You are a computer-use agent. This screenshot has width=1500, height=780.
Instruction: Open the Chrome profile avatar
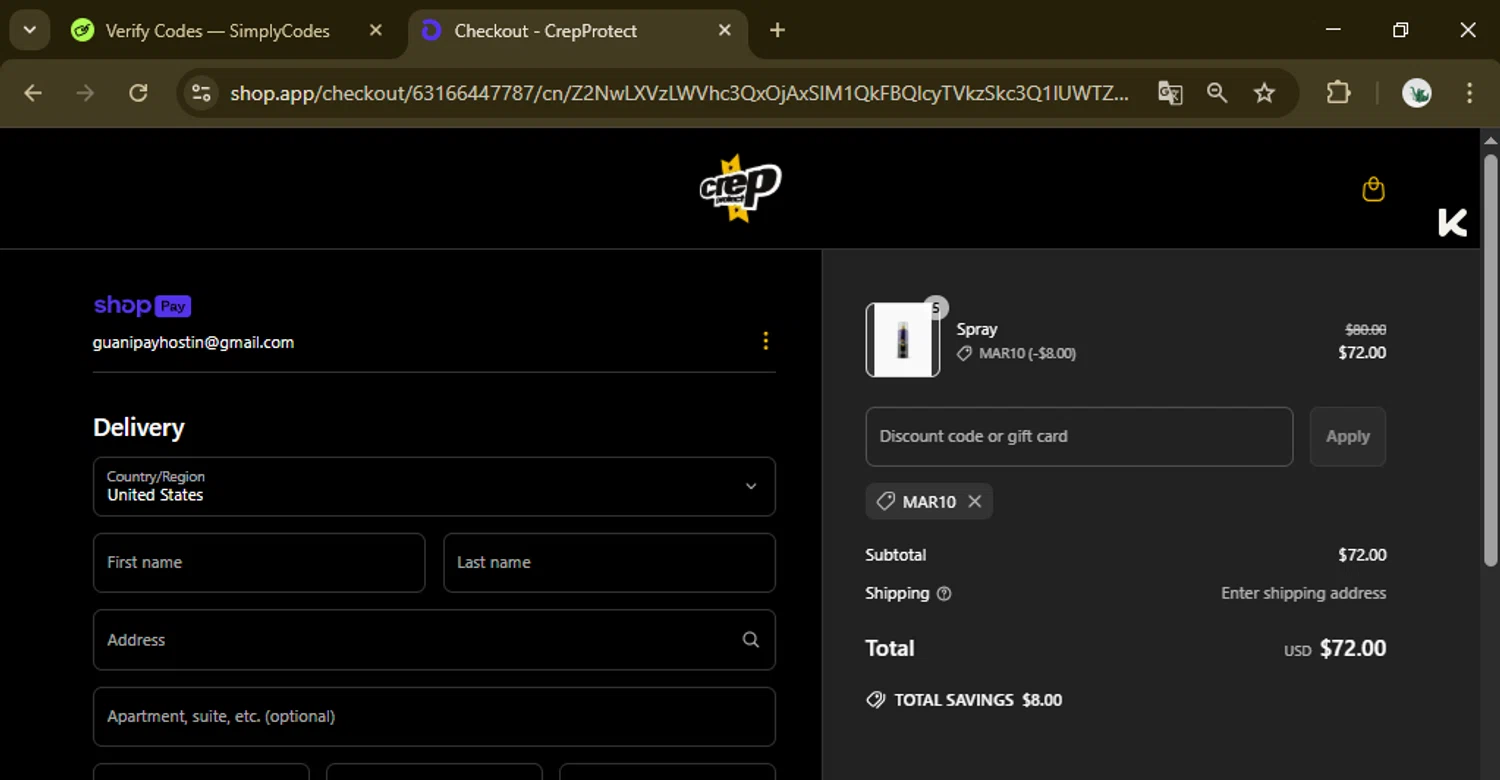[x=1417, y=93]
